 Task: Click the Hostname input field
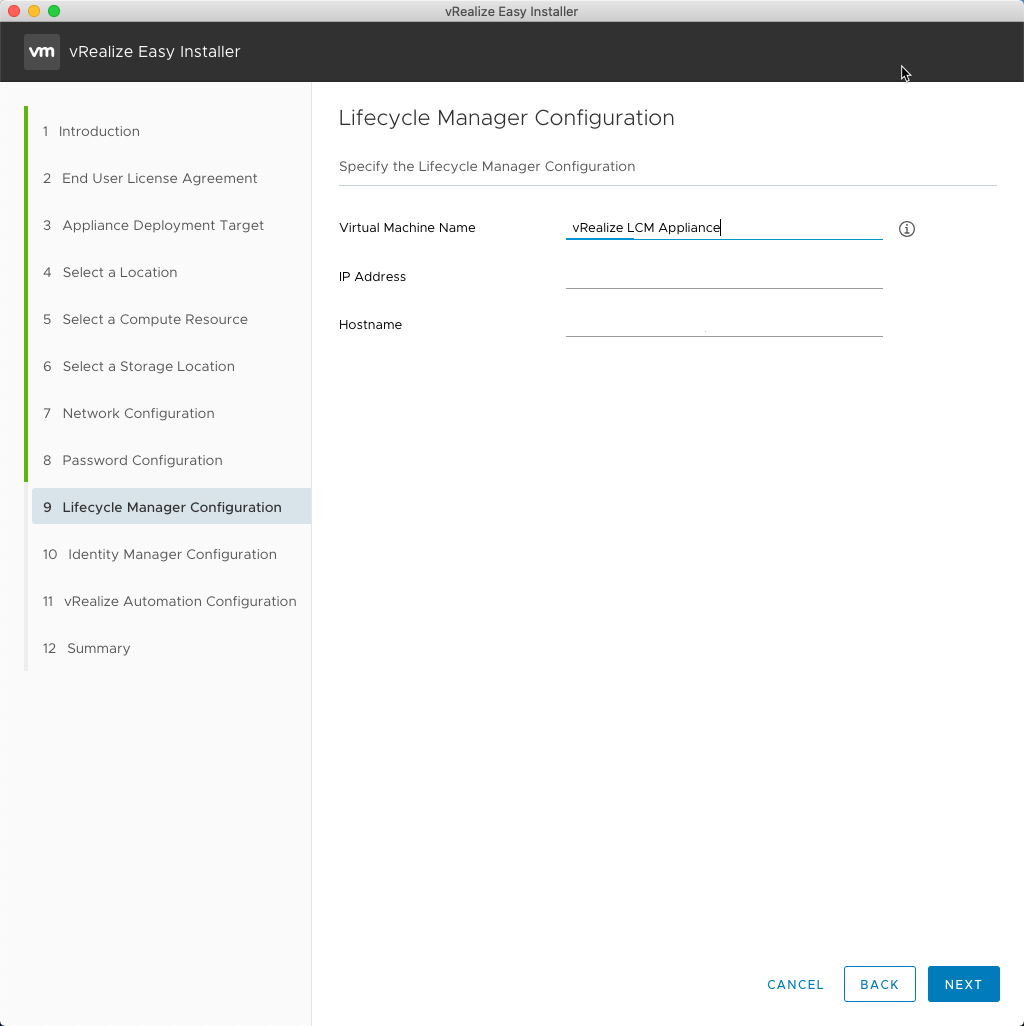click(723, 325)
